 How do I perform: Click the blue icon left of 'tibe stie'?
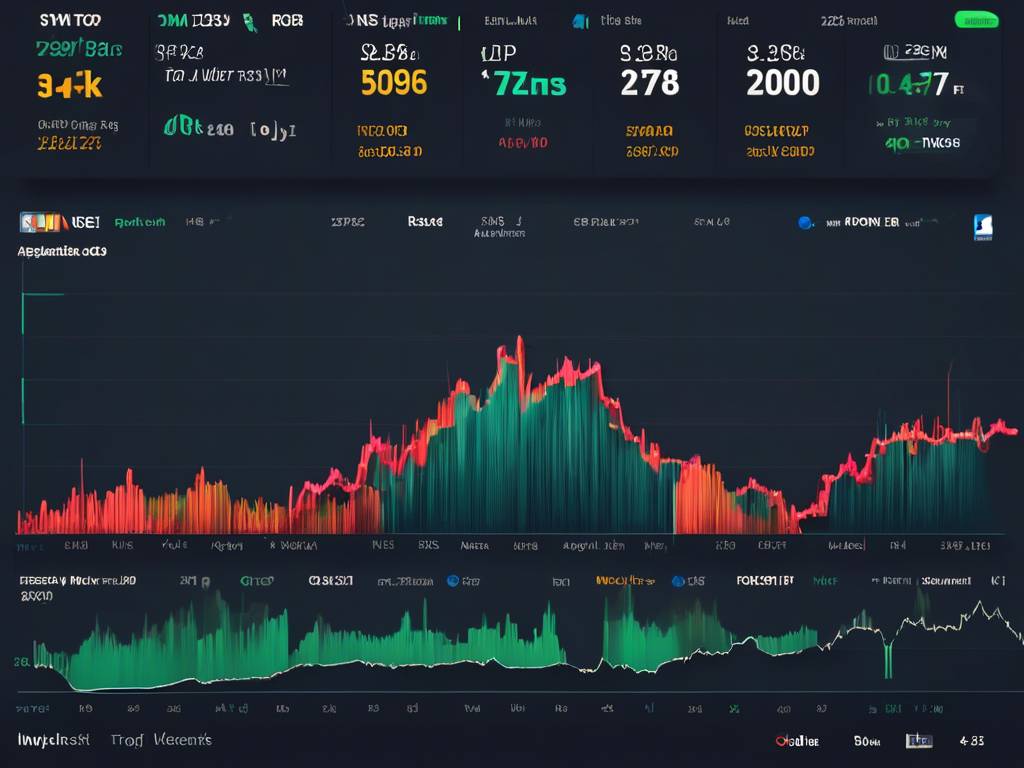tap(580, 22)
